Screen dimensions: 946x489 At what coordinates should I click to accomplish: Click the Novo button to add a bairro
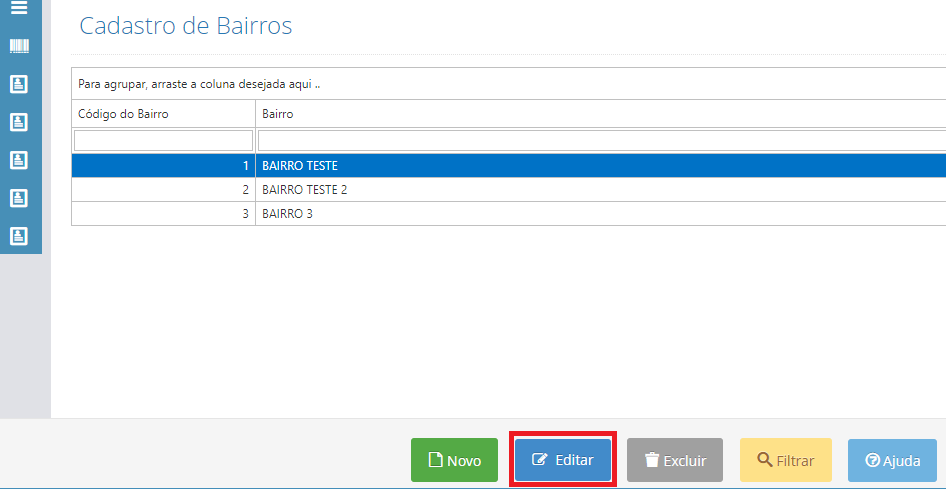454,460
